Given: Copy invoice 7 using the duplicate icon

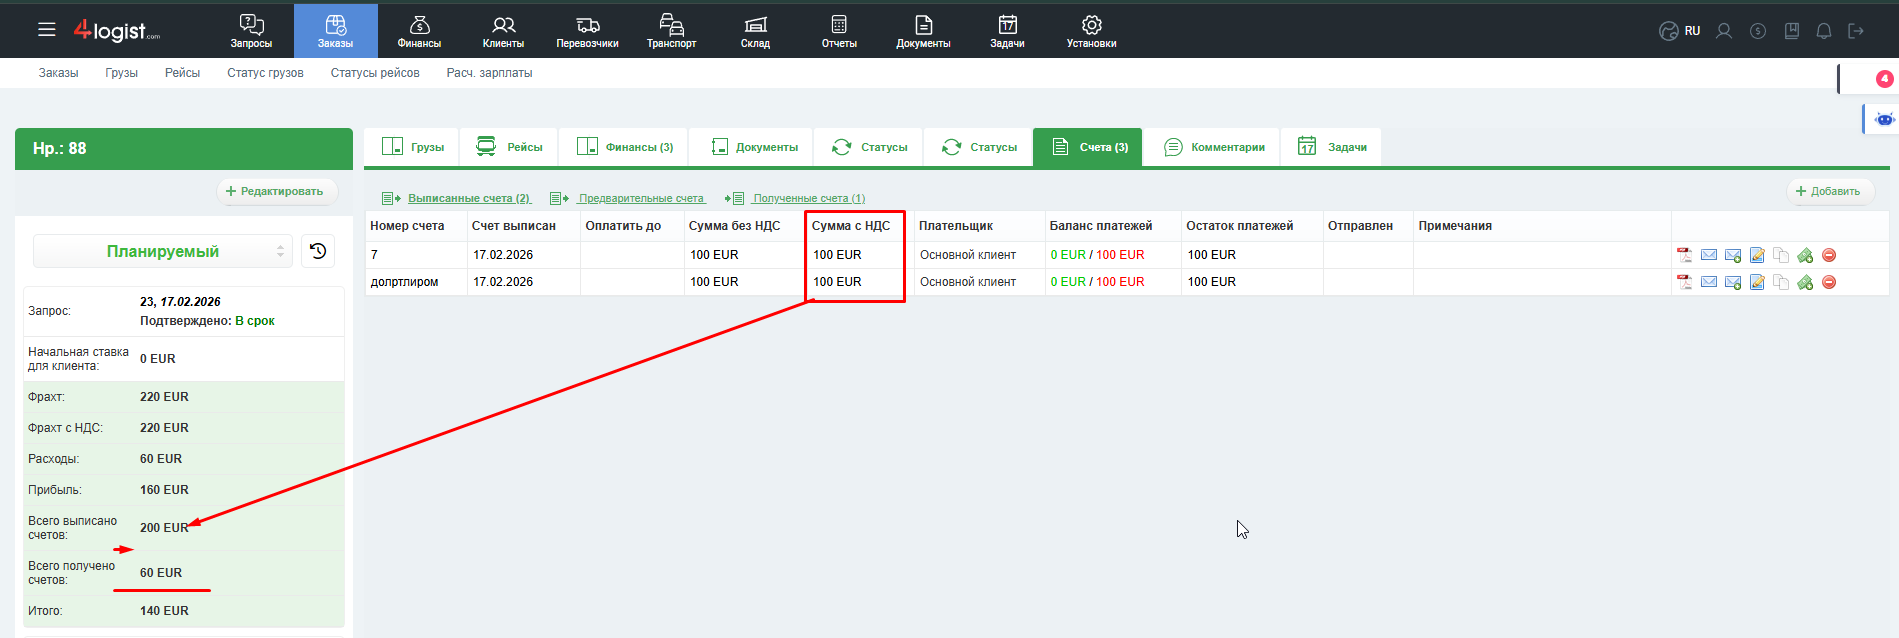Looking at the screenshot, I should 1781,255.
